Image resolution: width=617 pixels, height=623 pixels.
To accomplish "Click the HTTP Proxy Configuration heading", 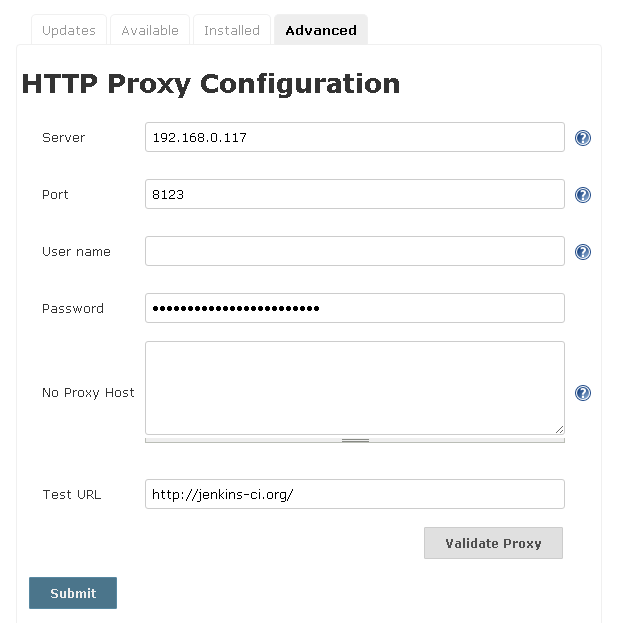I will 211,84.
